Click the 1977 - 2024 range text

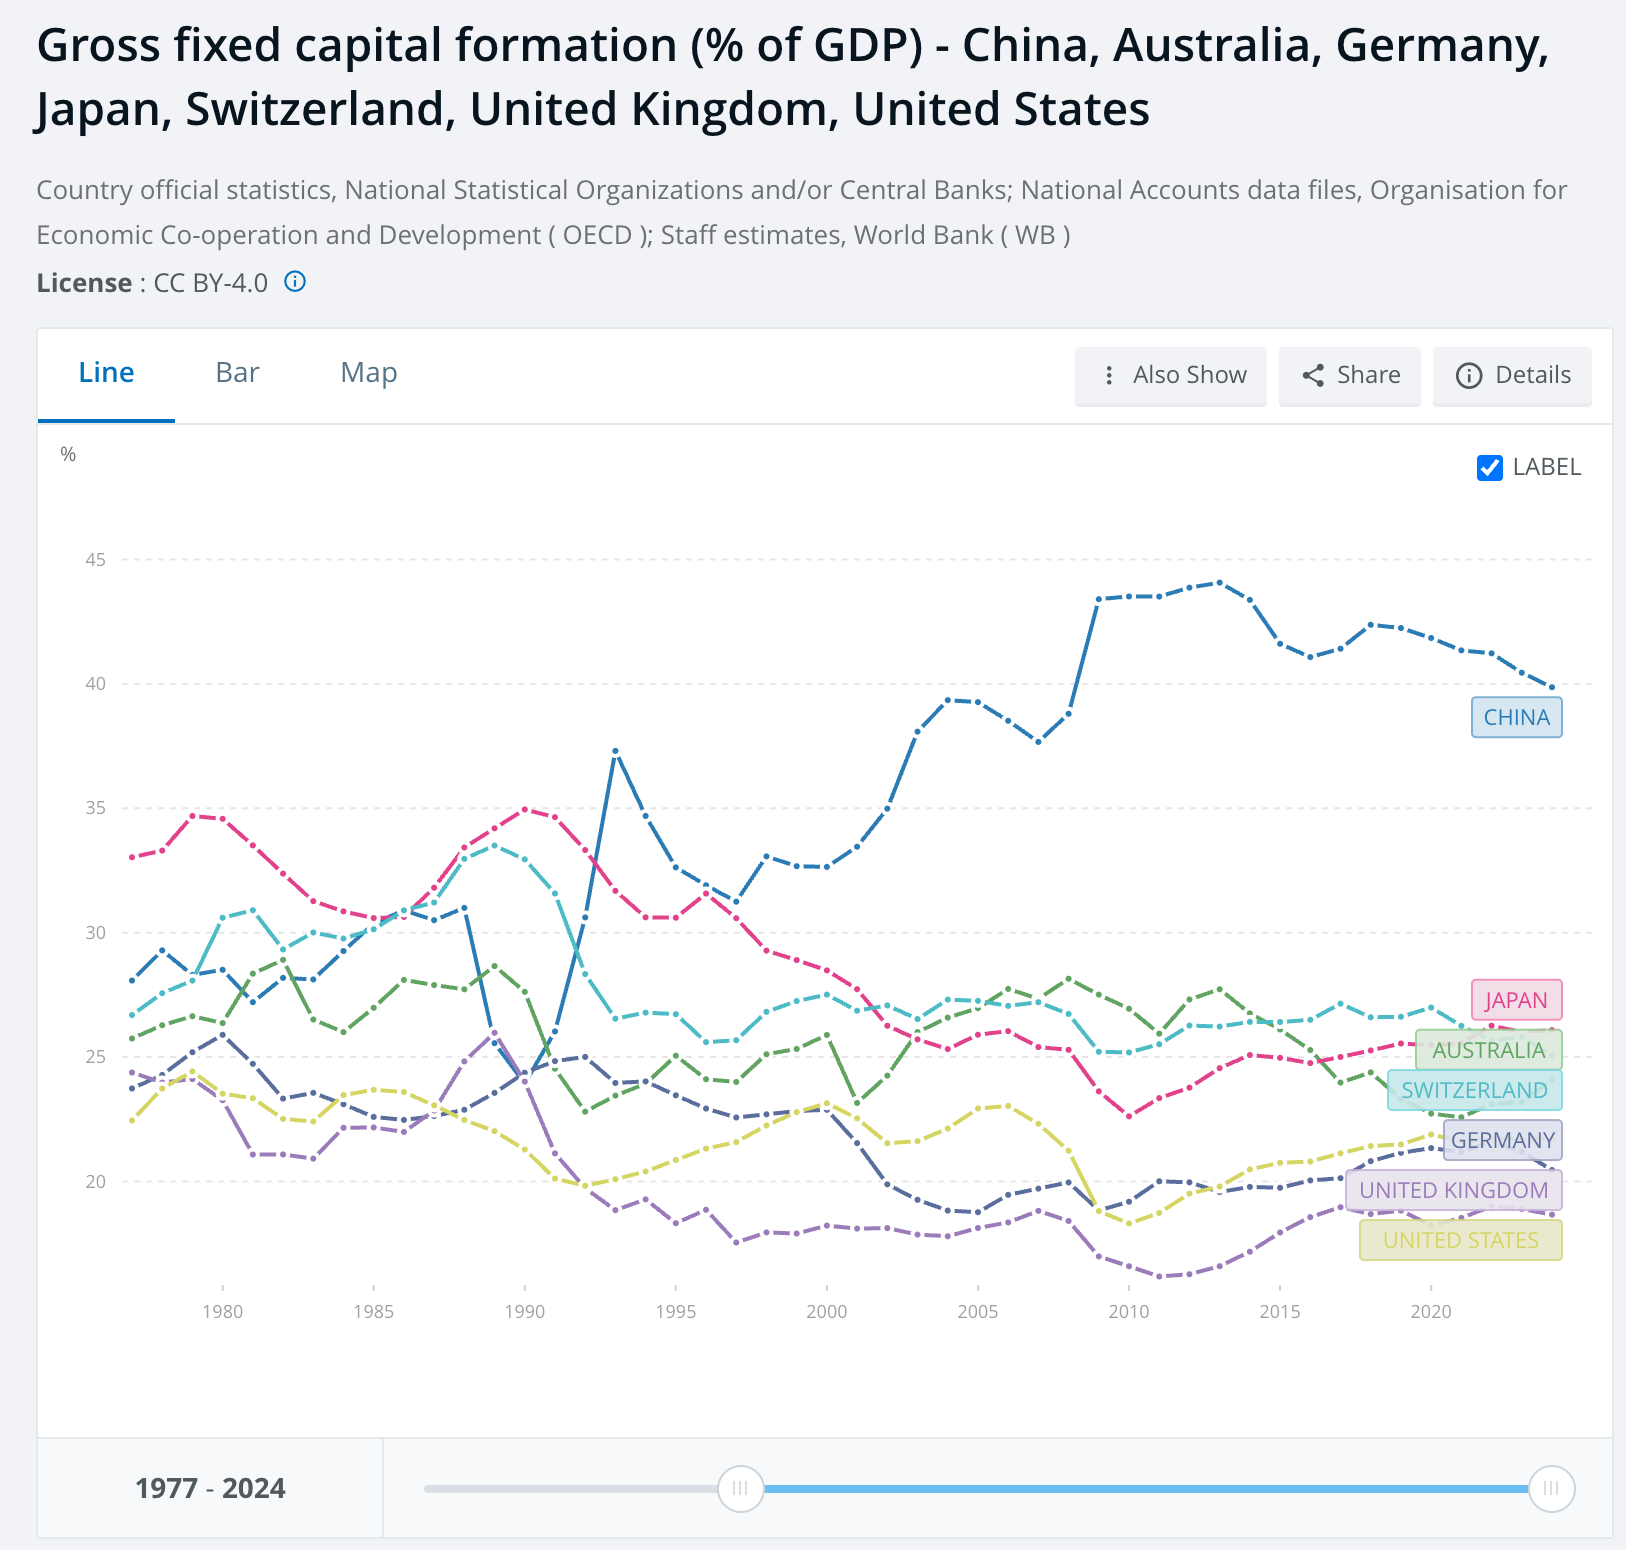(x=210, y=1488)
